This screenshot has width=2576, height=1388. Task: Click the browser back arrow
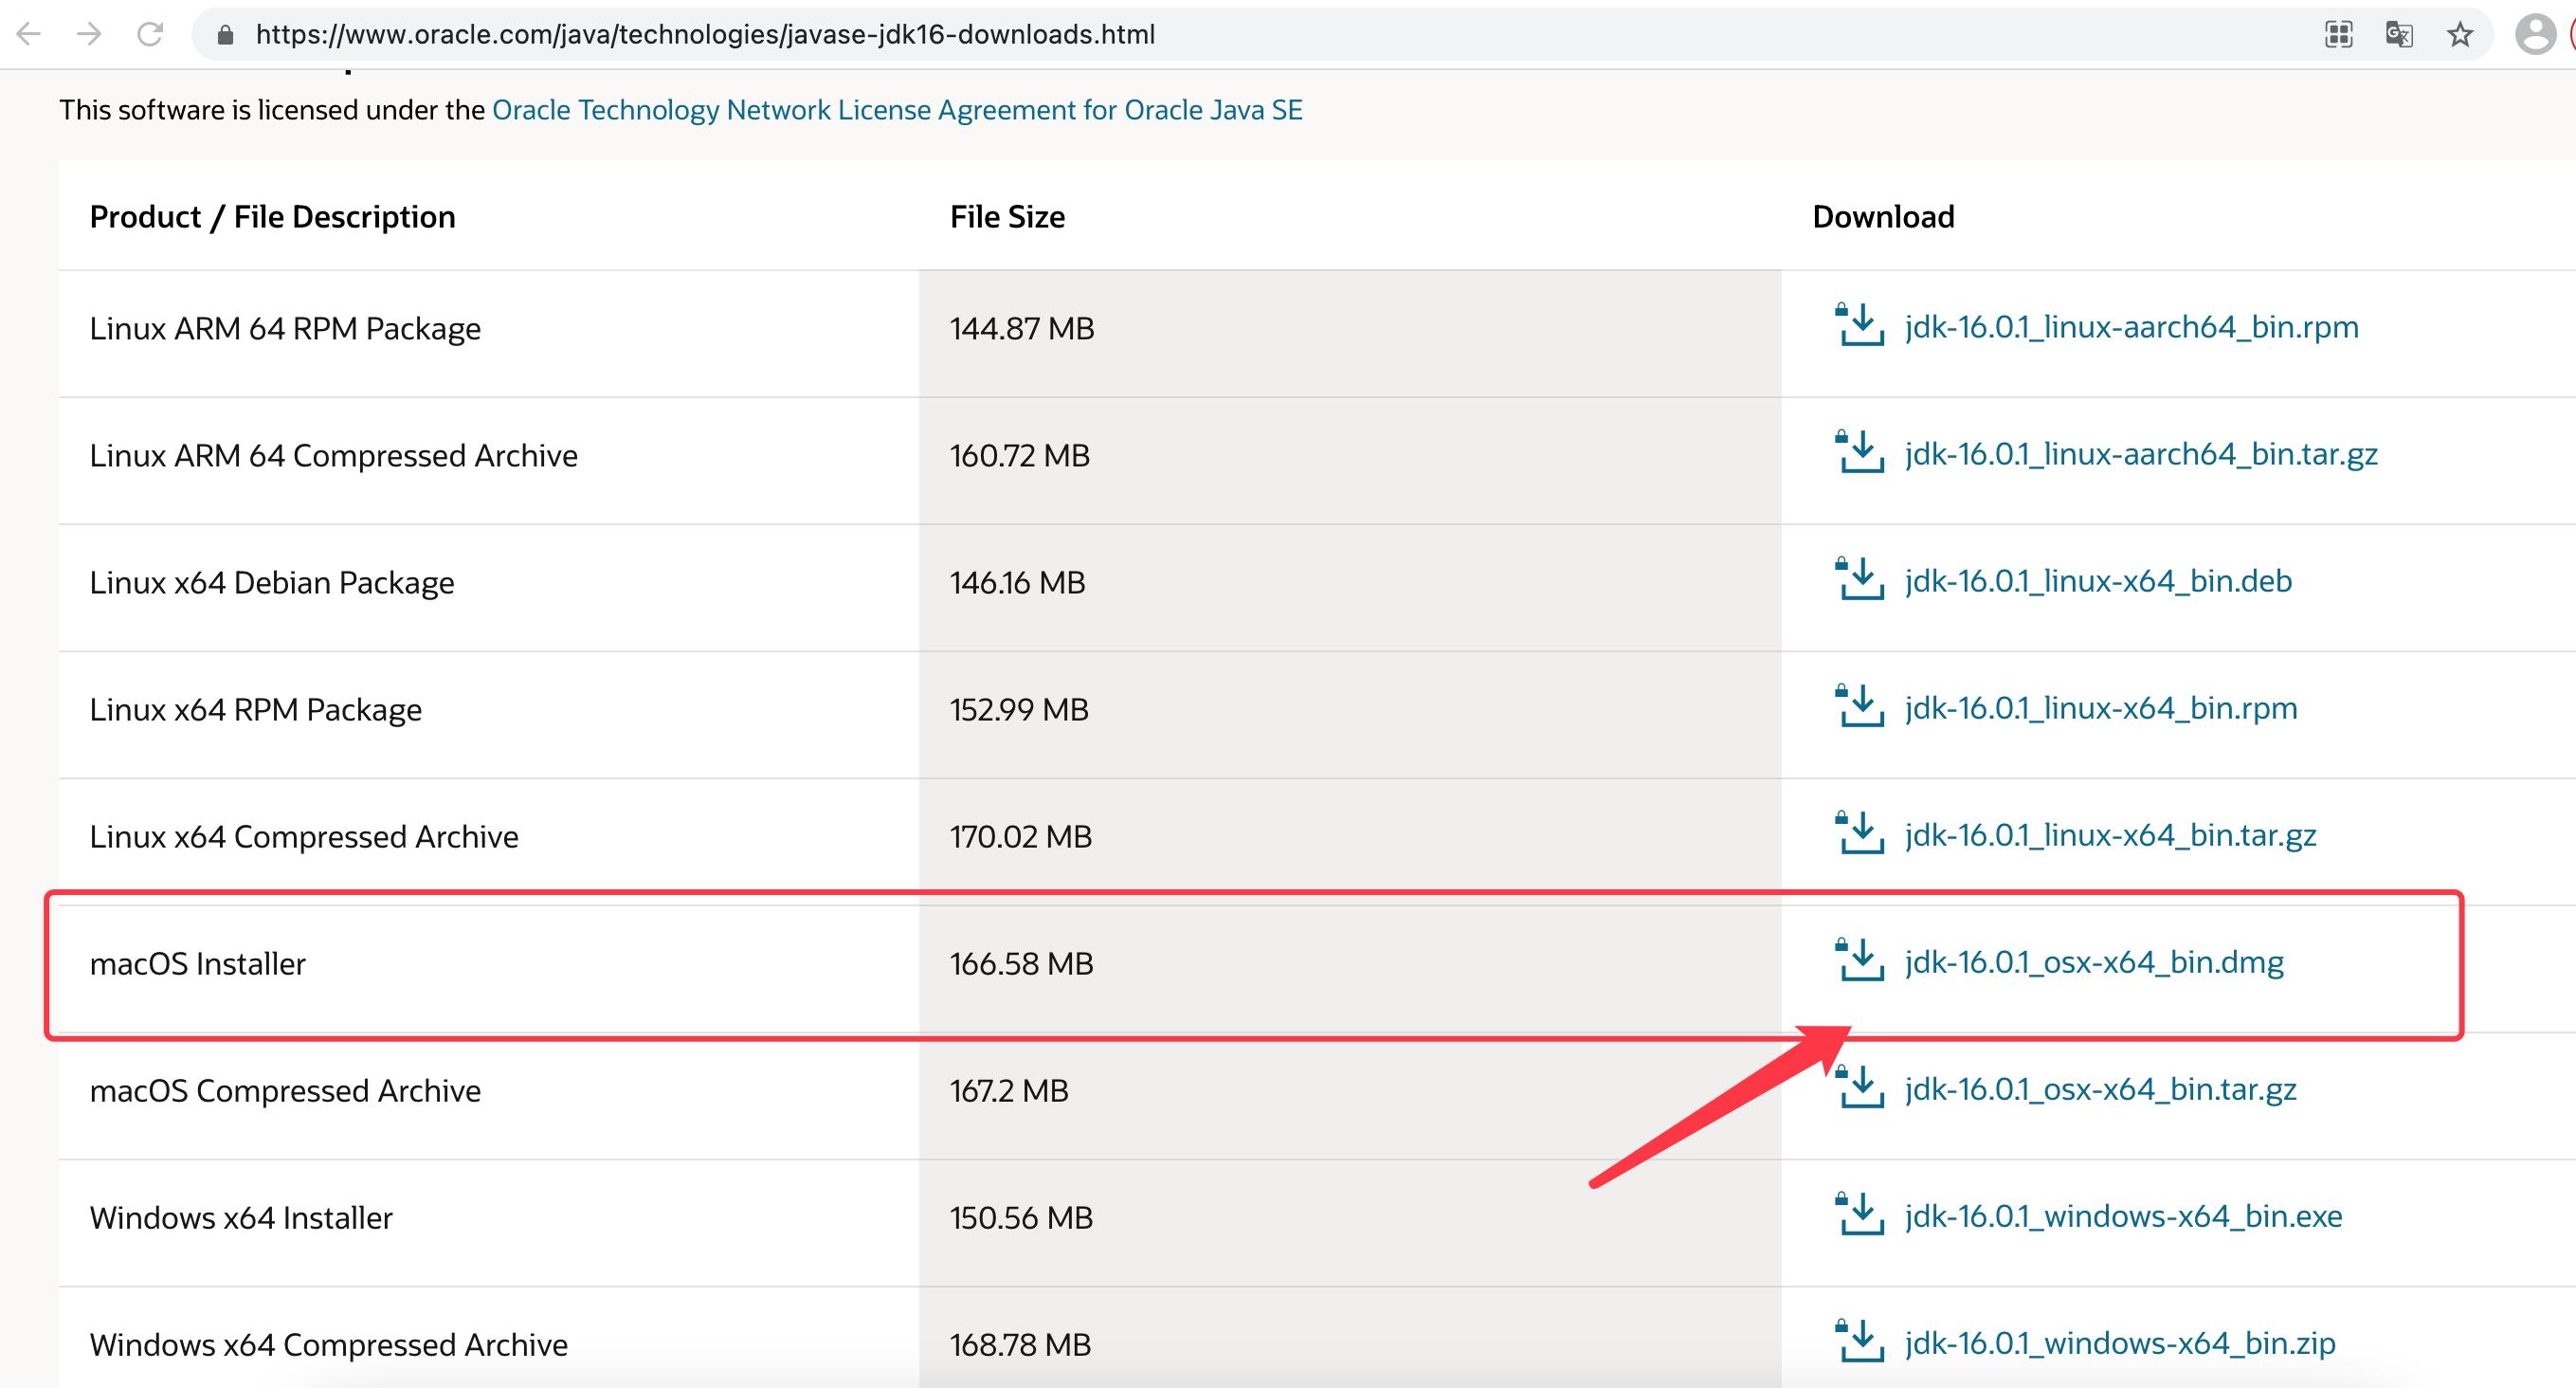[29, 35]
